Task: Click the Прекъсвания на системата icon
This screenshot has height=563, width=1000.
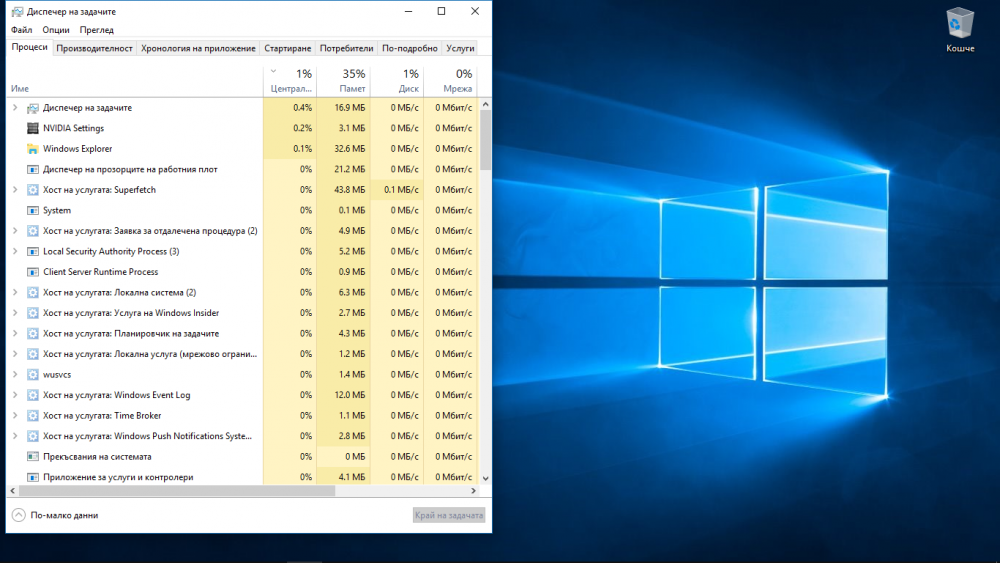Action: (33, 457)
